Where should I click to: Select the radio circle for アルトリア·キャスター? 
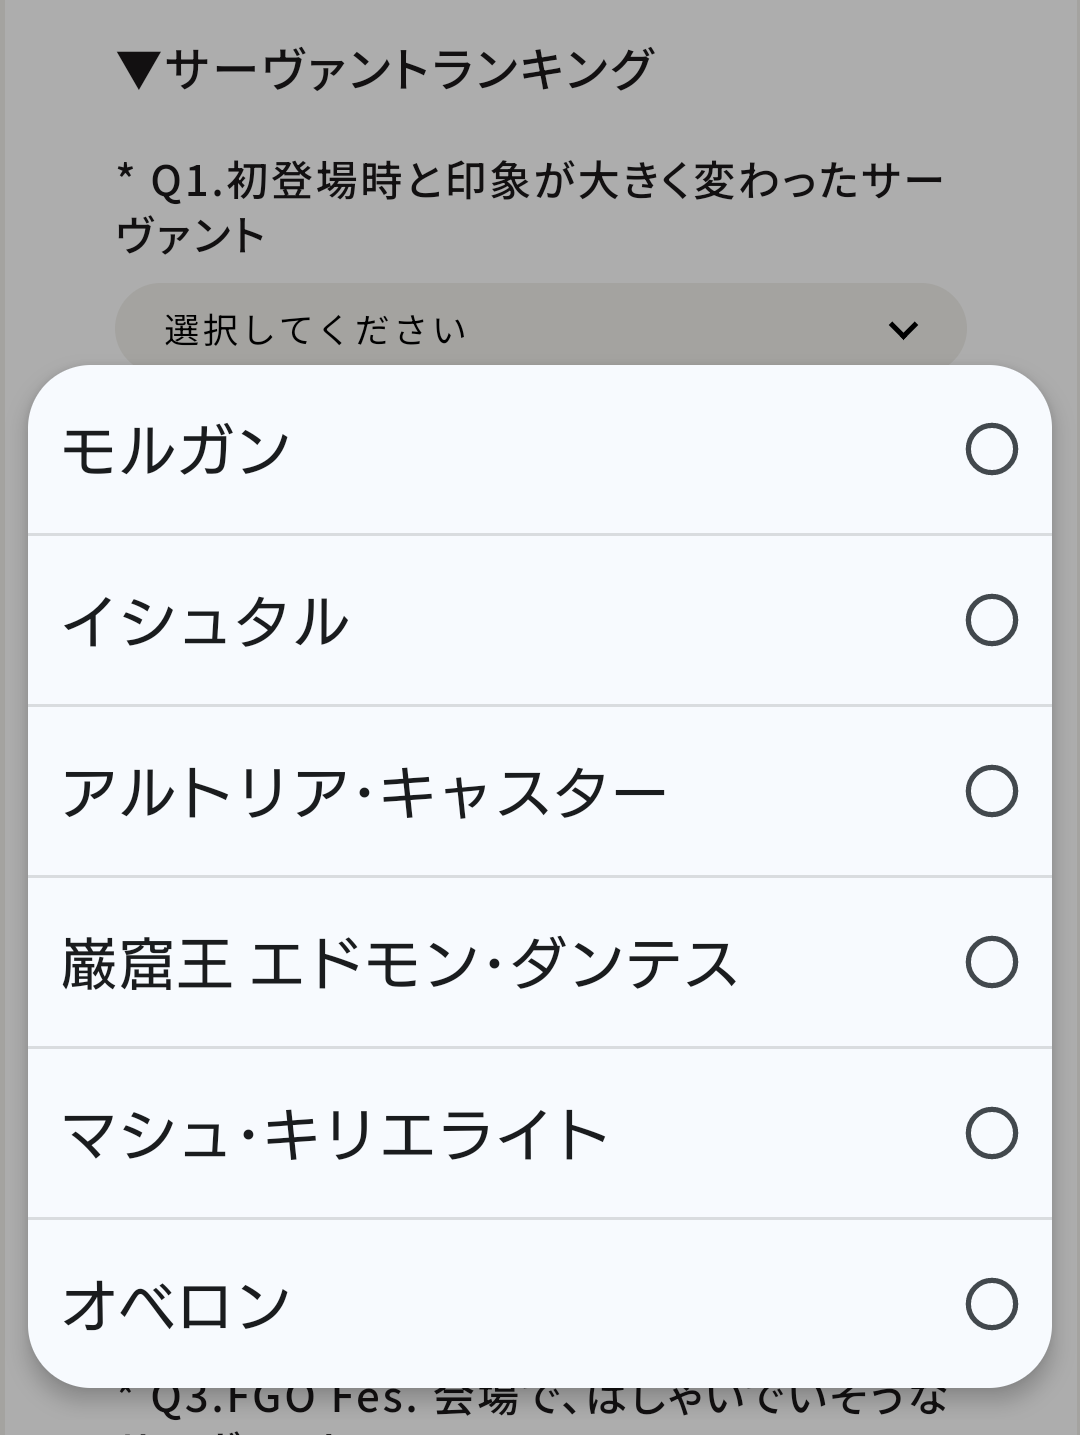pos(991,791)
